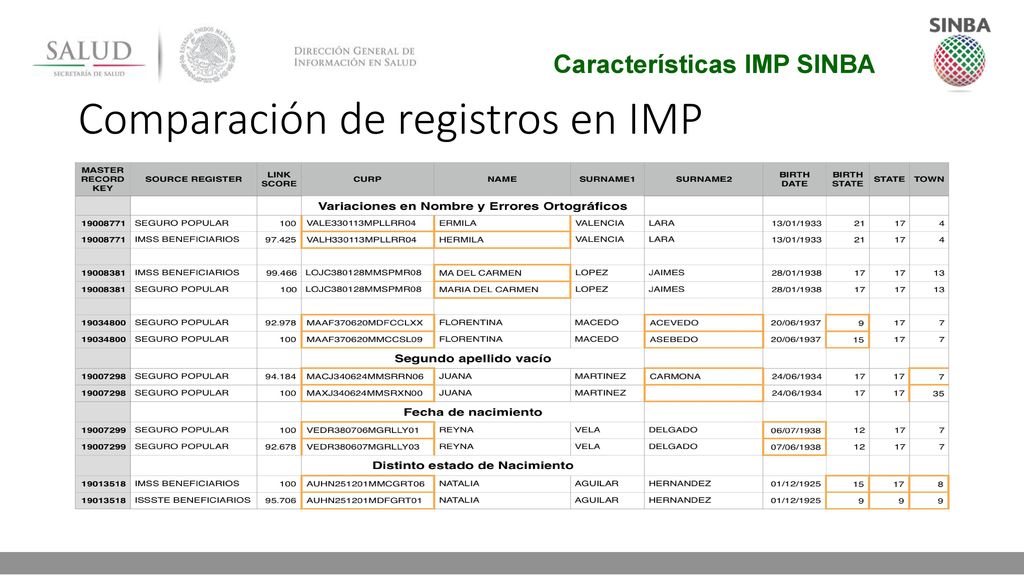Screen dimensions: 1024x576
Task: Click the green 'Características IMP SINBA' heading
Action: point(714,64)
